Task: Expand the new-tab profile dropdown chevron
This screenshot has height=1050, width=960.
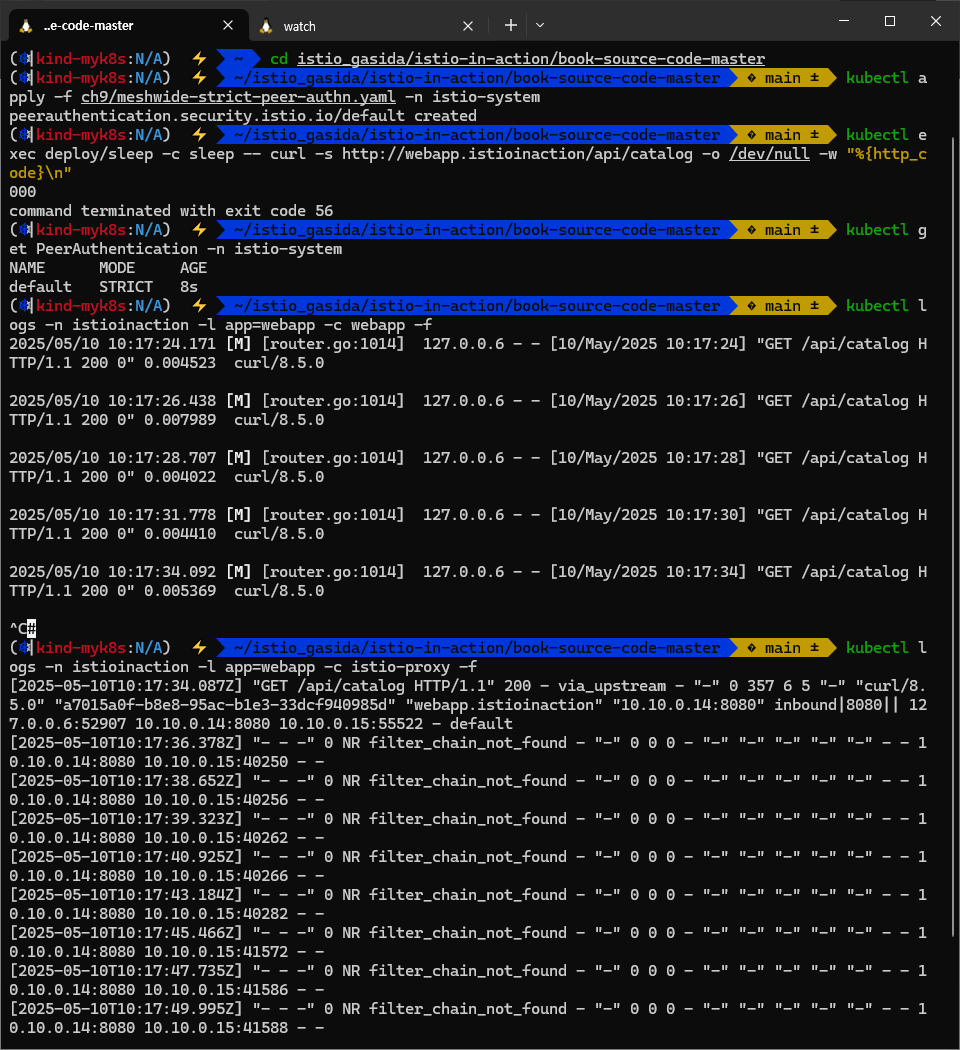Action: [x=540, y=25]
